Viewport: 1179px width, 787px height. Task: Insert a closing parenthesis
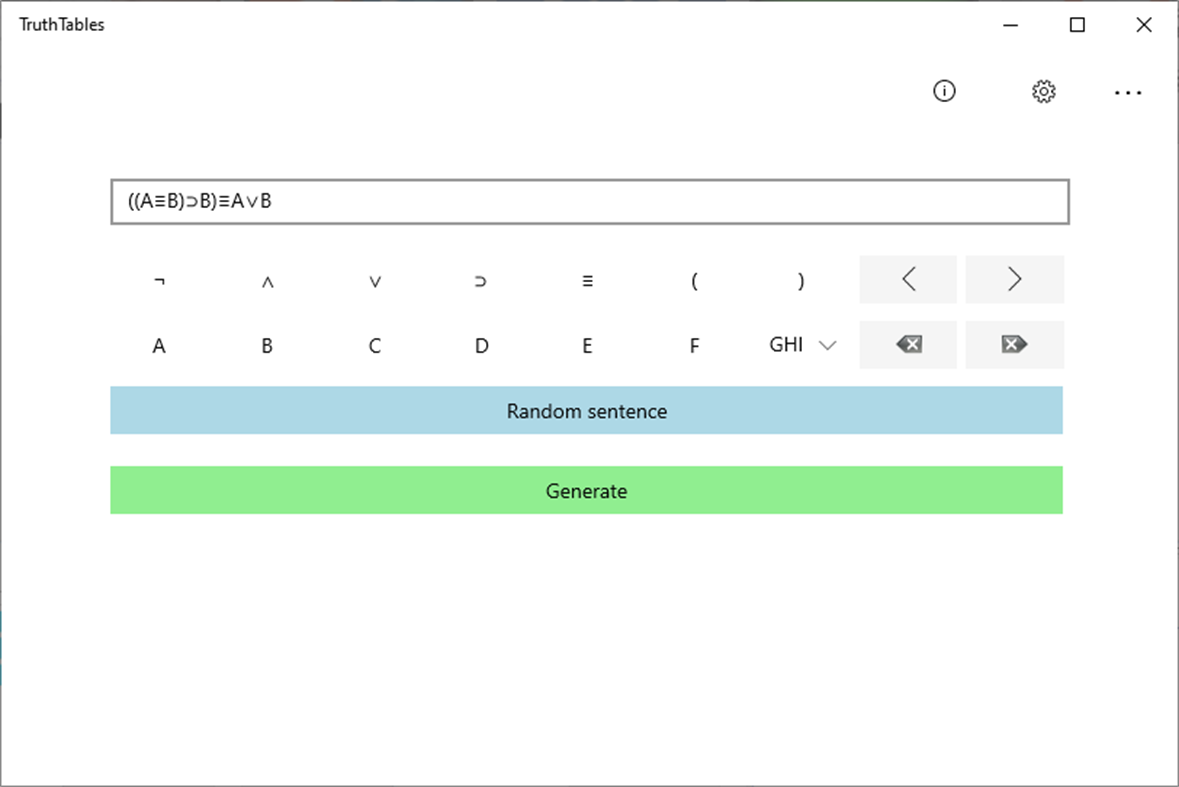coord(801,281)
